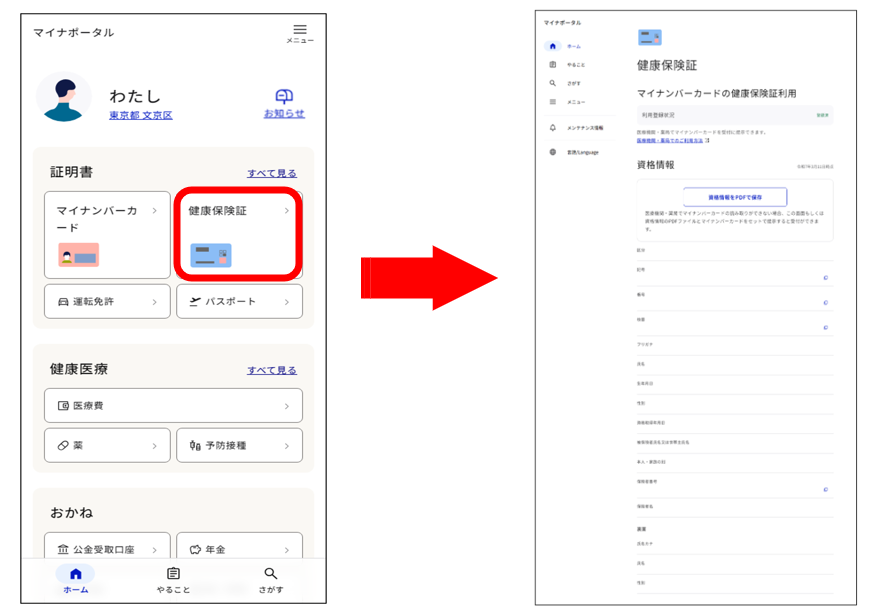Click the わたし name text

135,96
